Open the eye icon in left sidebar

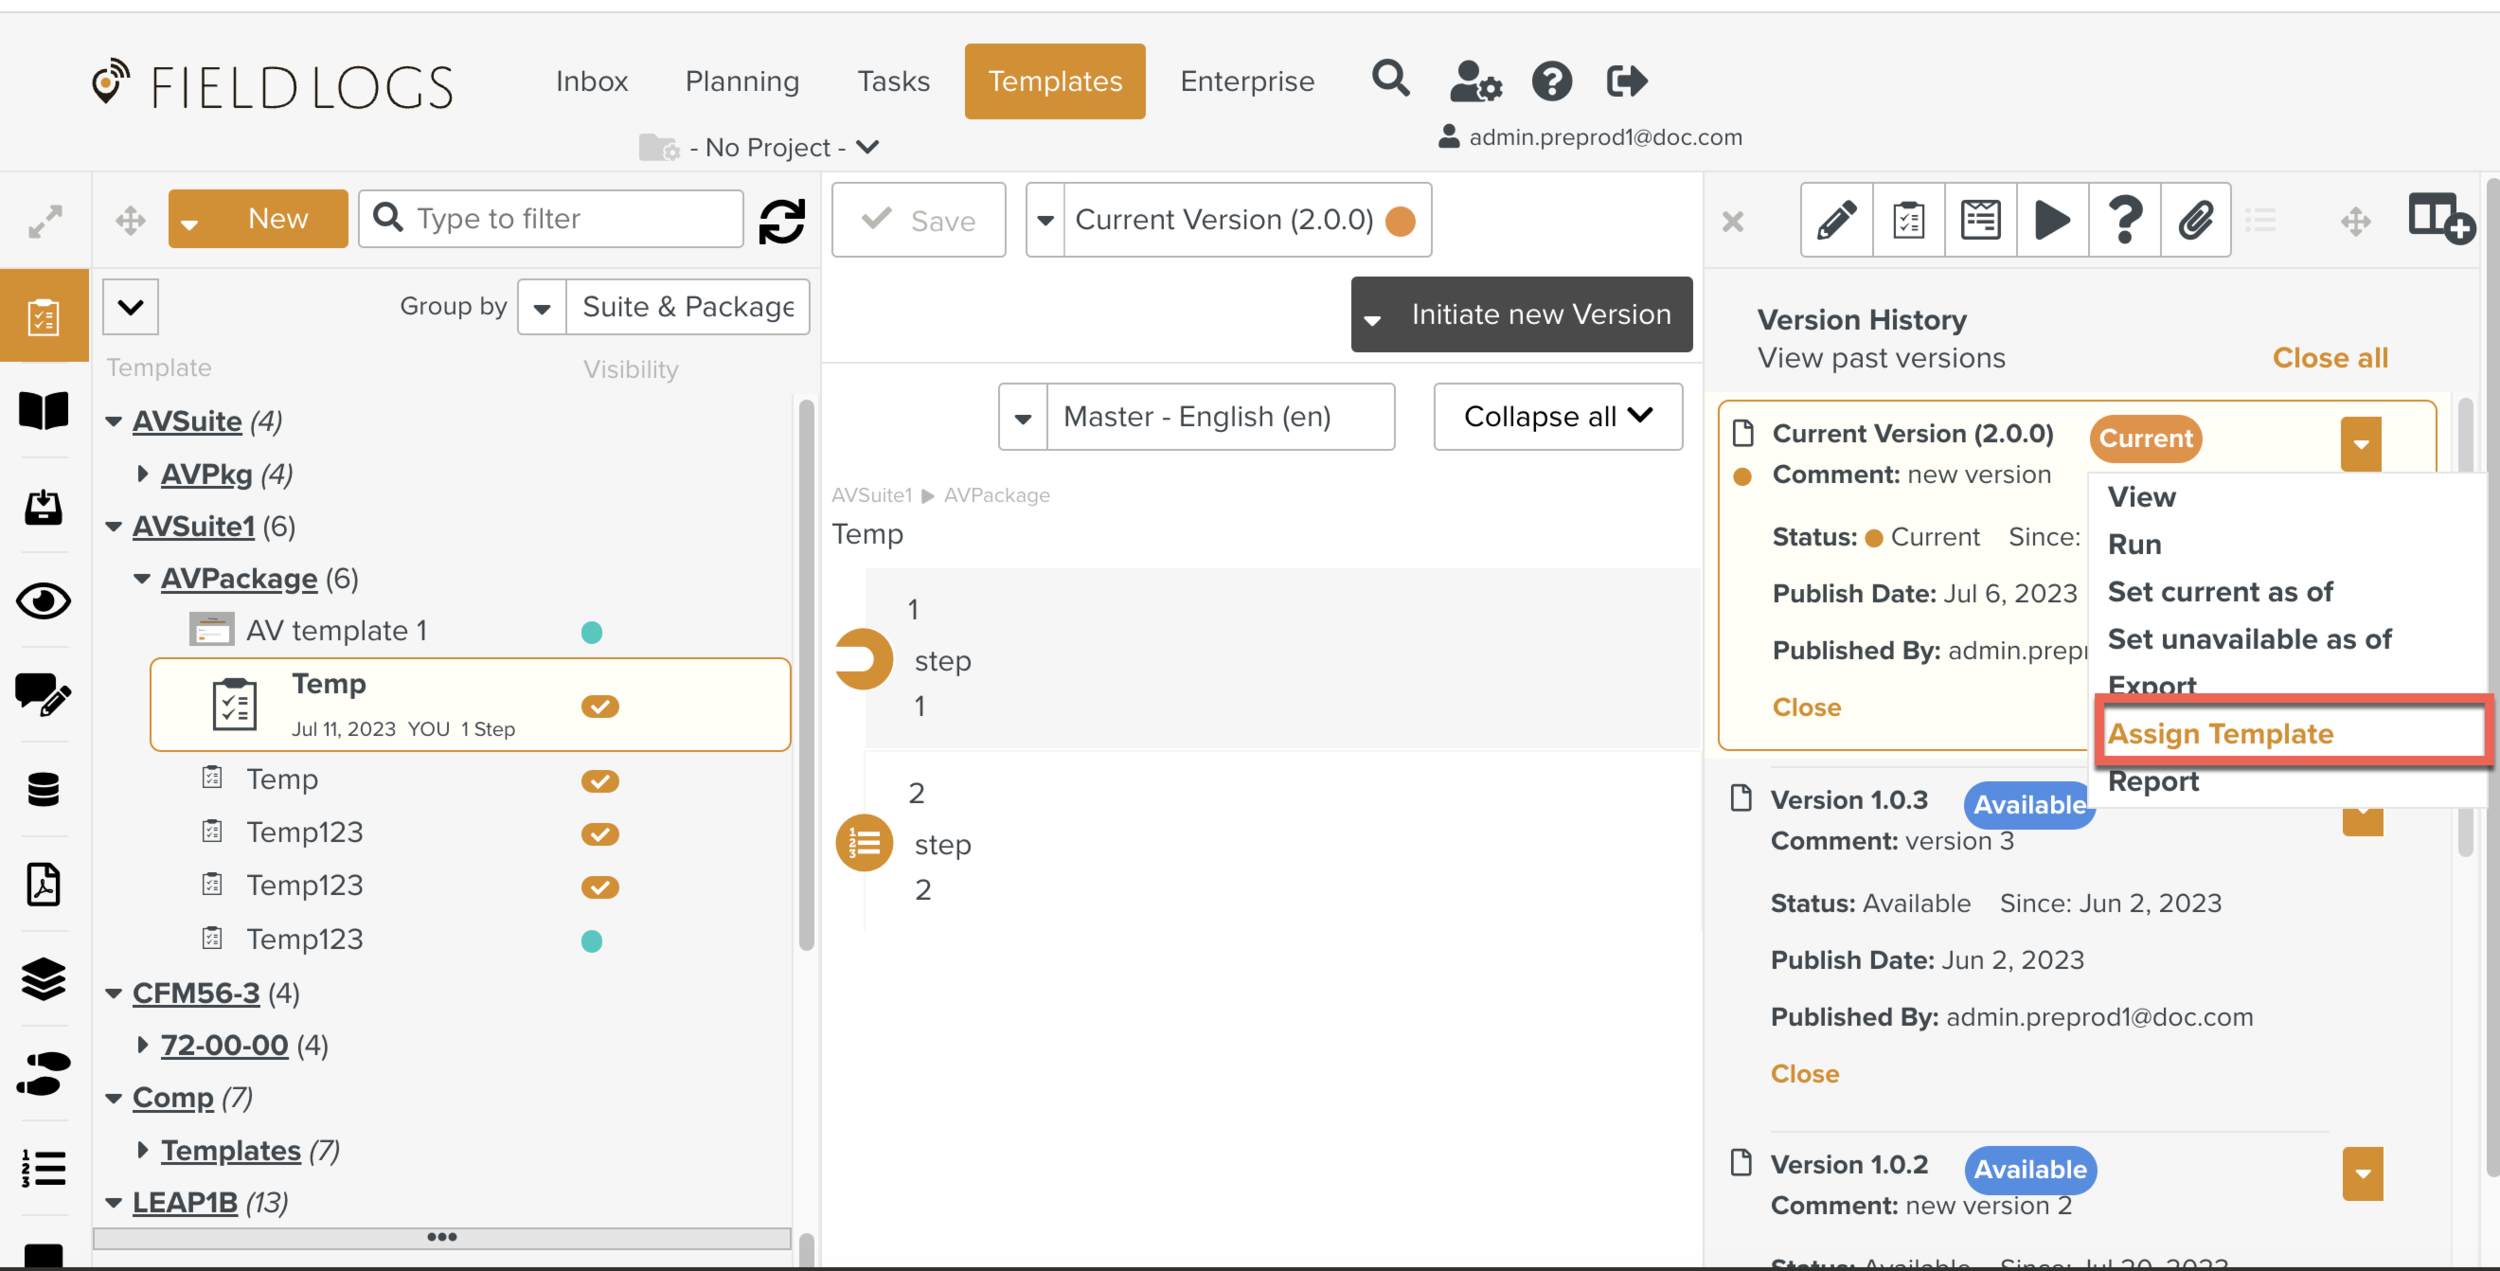coord(43,601)
